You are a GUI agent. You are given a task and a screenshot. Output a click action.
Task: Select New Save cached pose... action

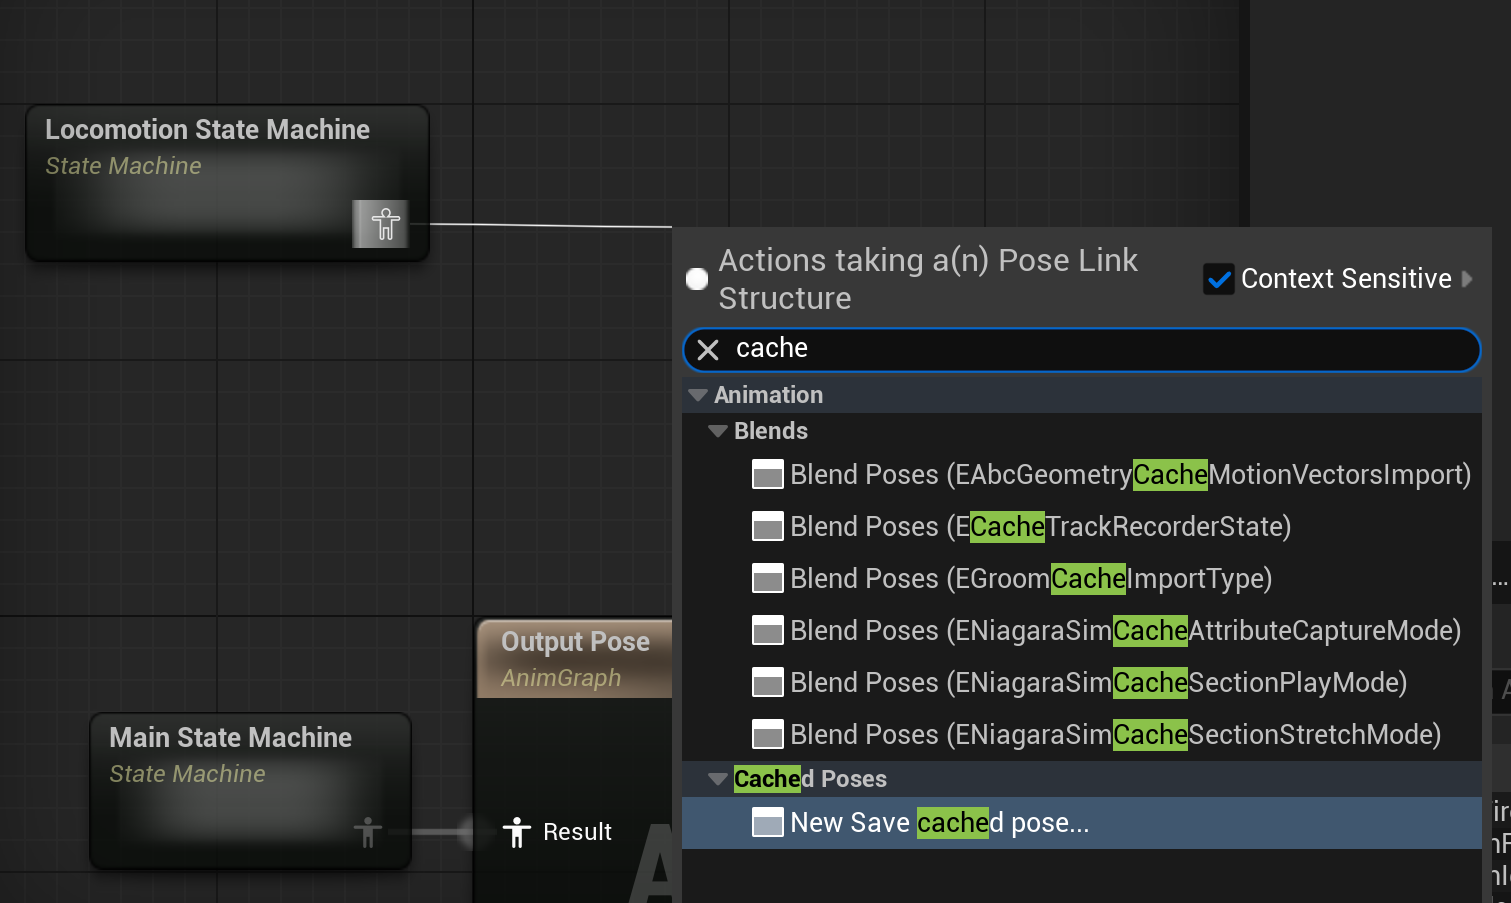point(1081,822)
